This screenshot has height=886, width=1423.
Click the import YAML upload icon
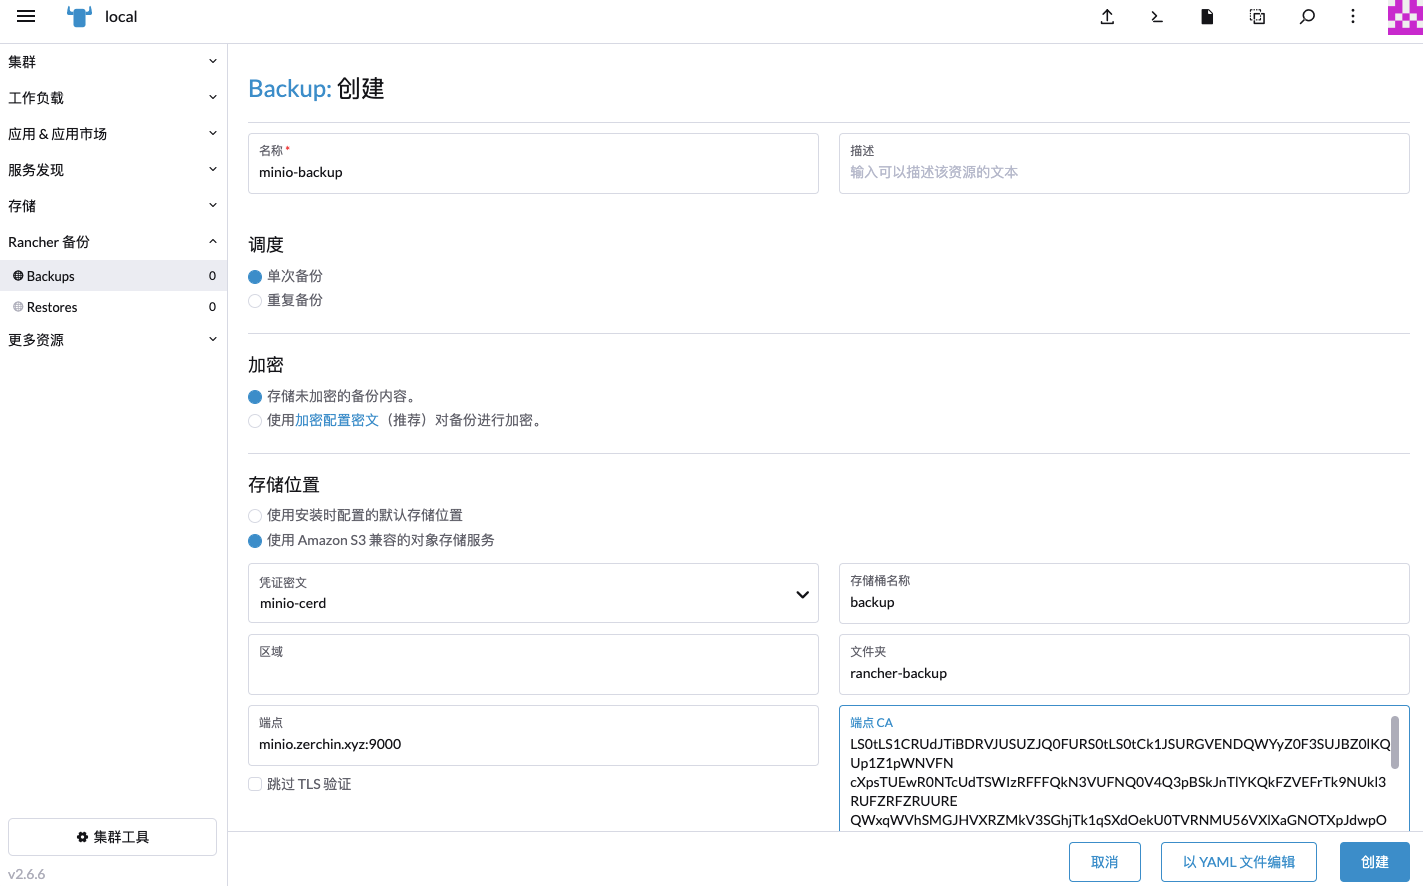1107,16
